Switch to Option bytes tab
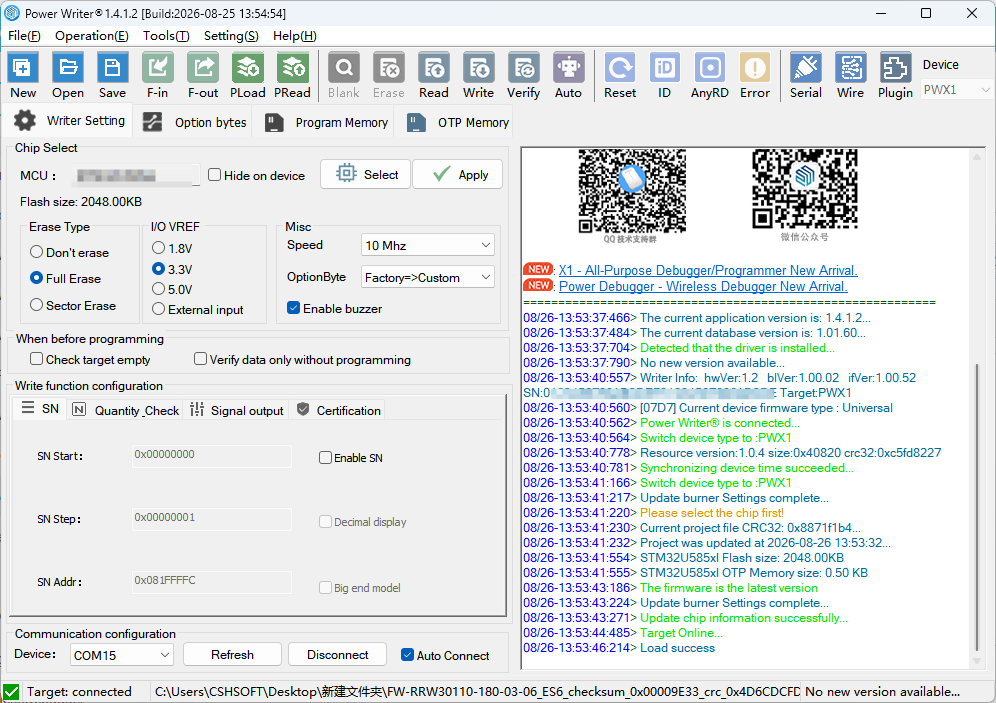The image size is (996, 703). [x=194, y=122]
